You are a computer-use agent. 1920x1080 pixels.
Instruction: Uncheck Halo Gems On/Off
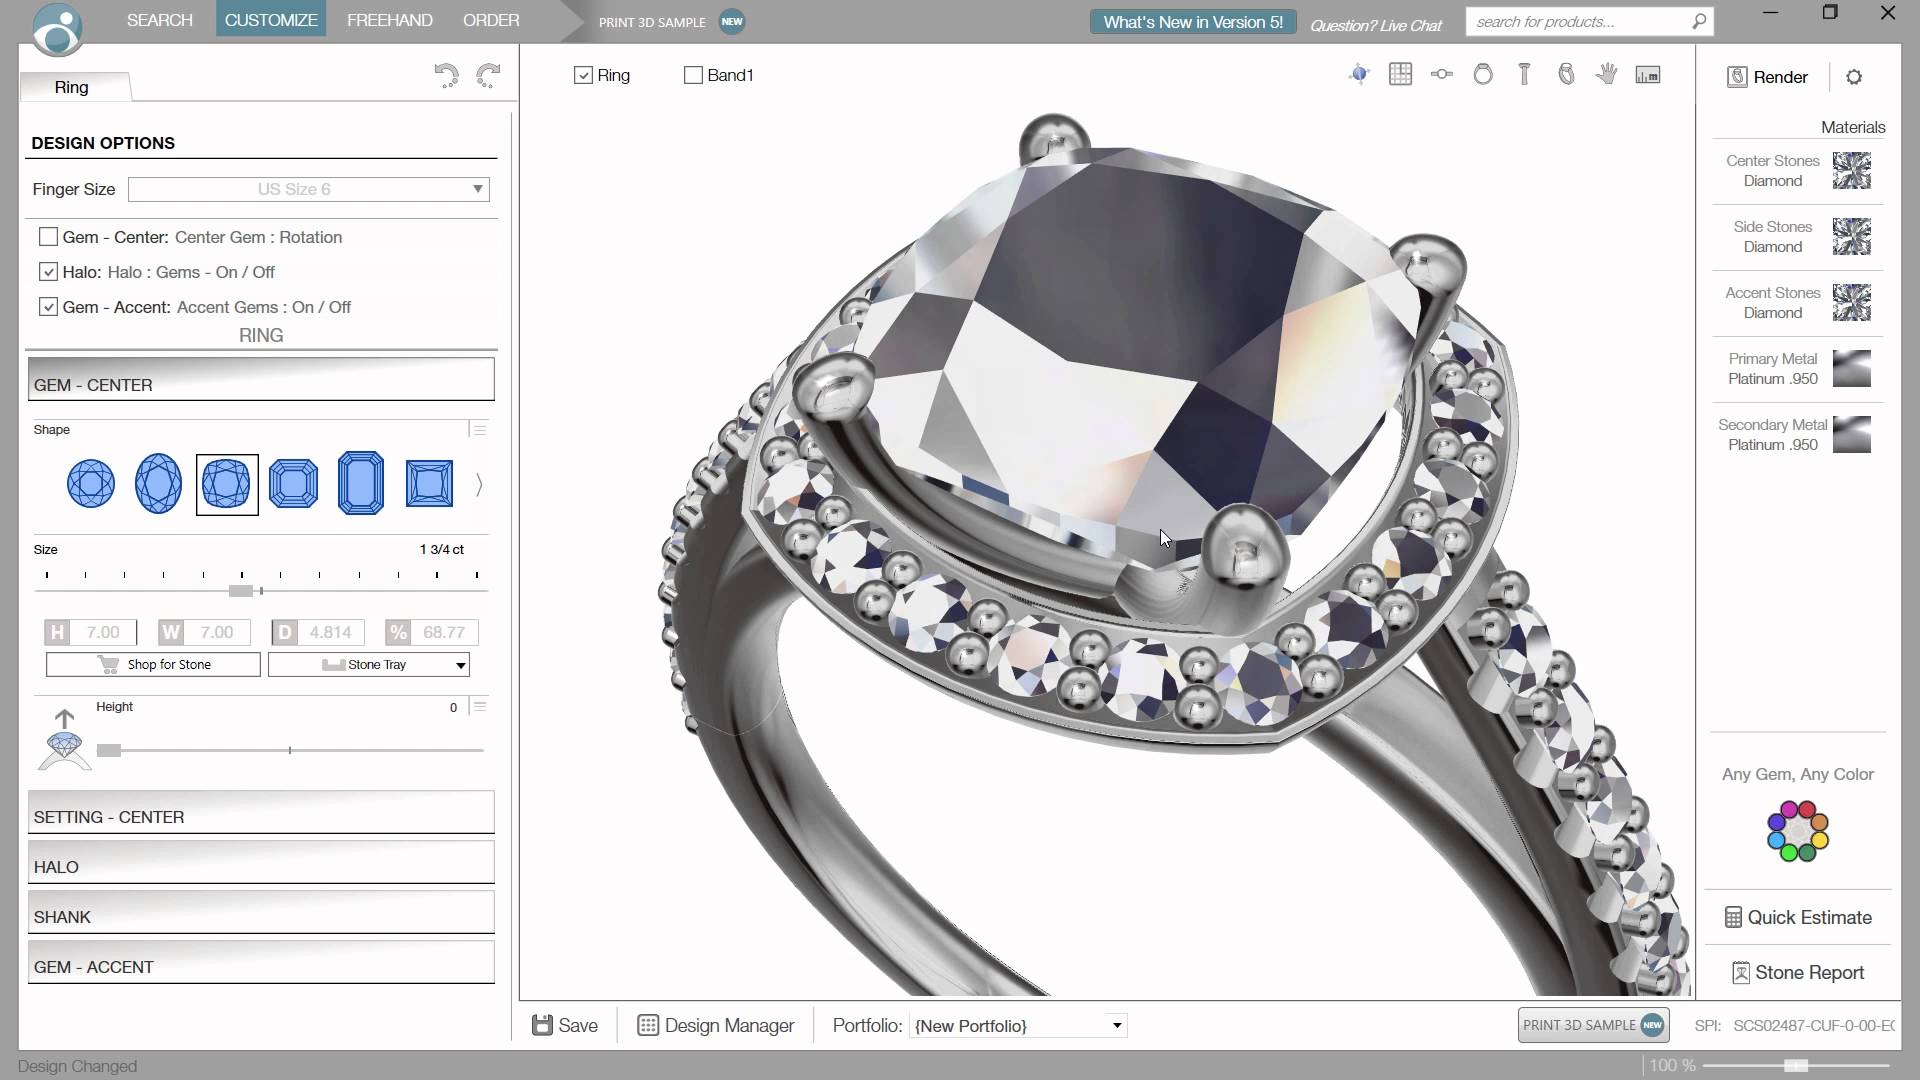pyautogui.click(x=48, y=272)
